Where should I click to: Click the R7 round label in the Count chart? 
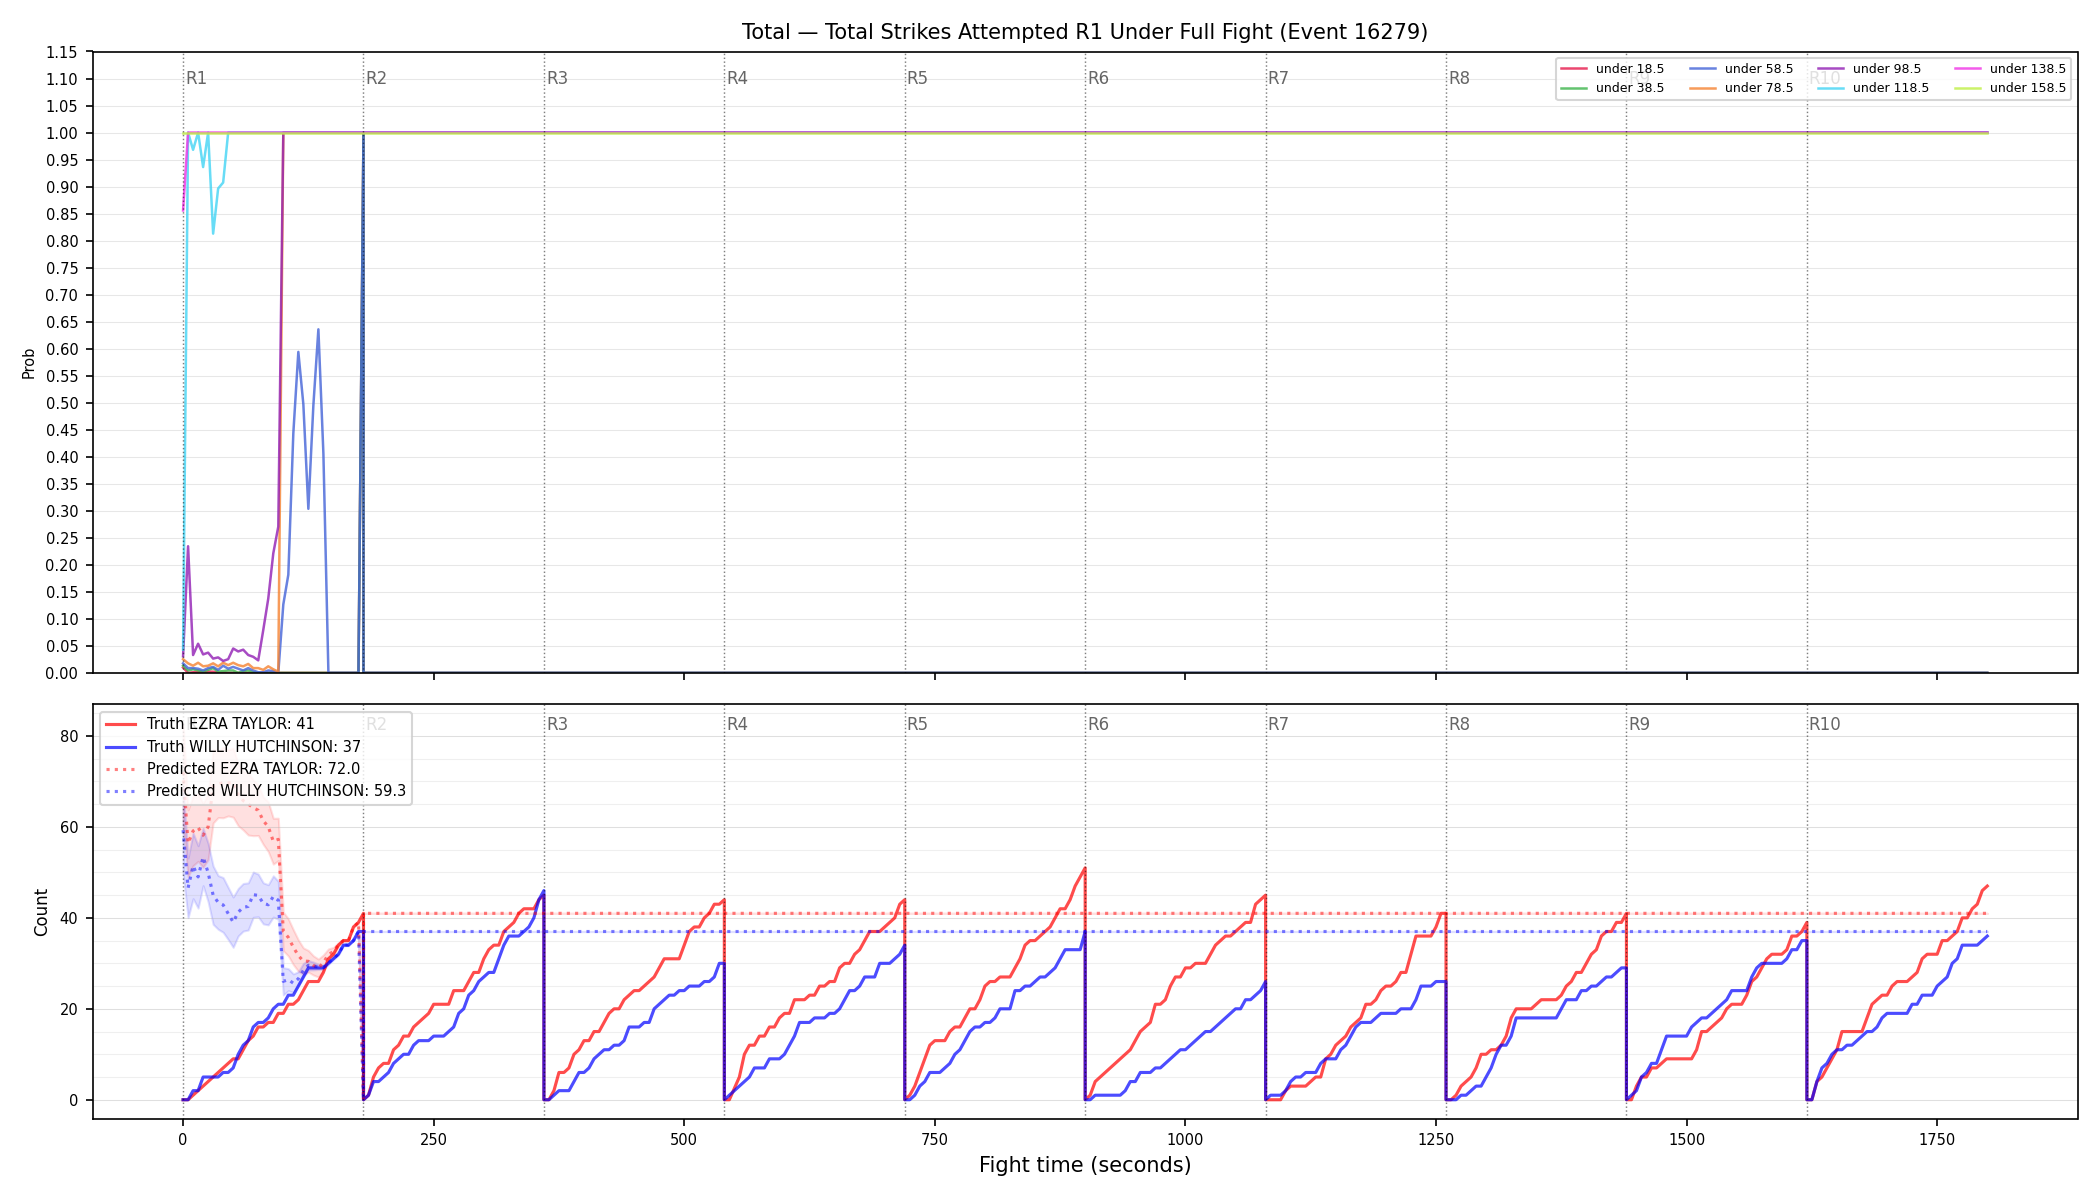tap(1278, 724)
